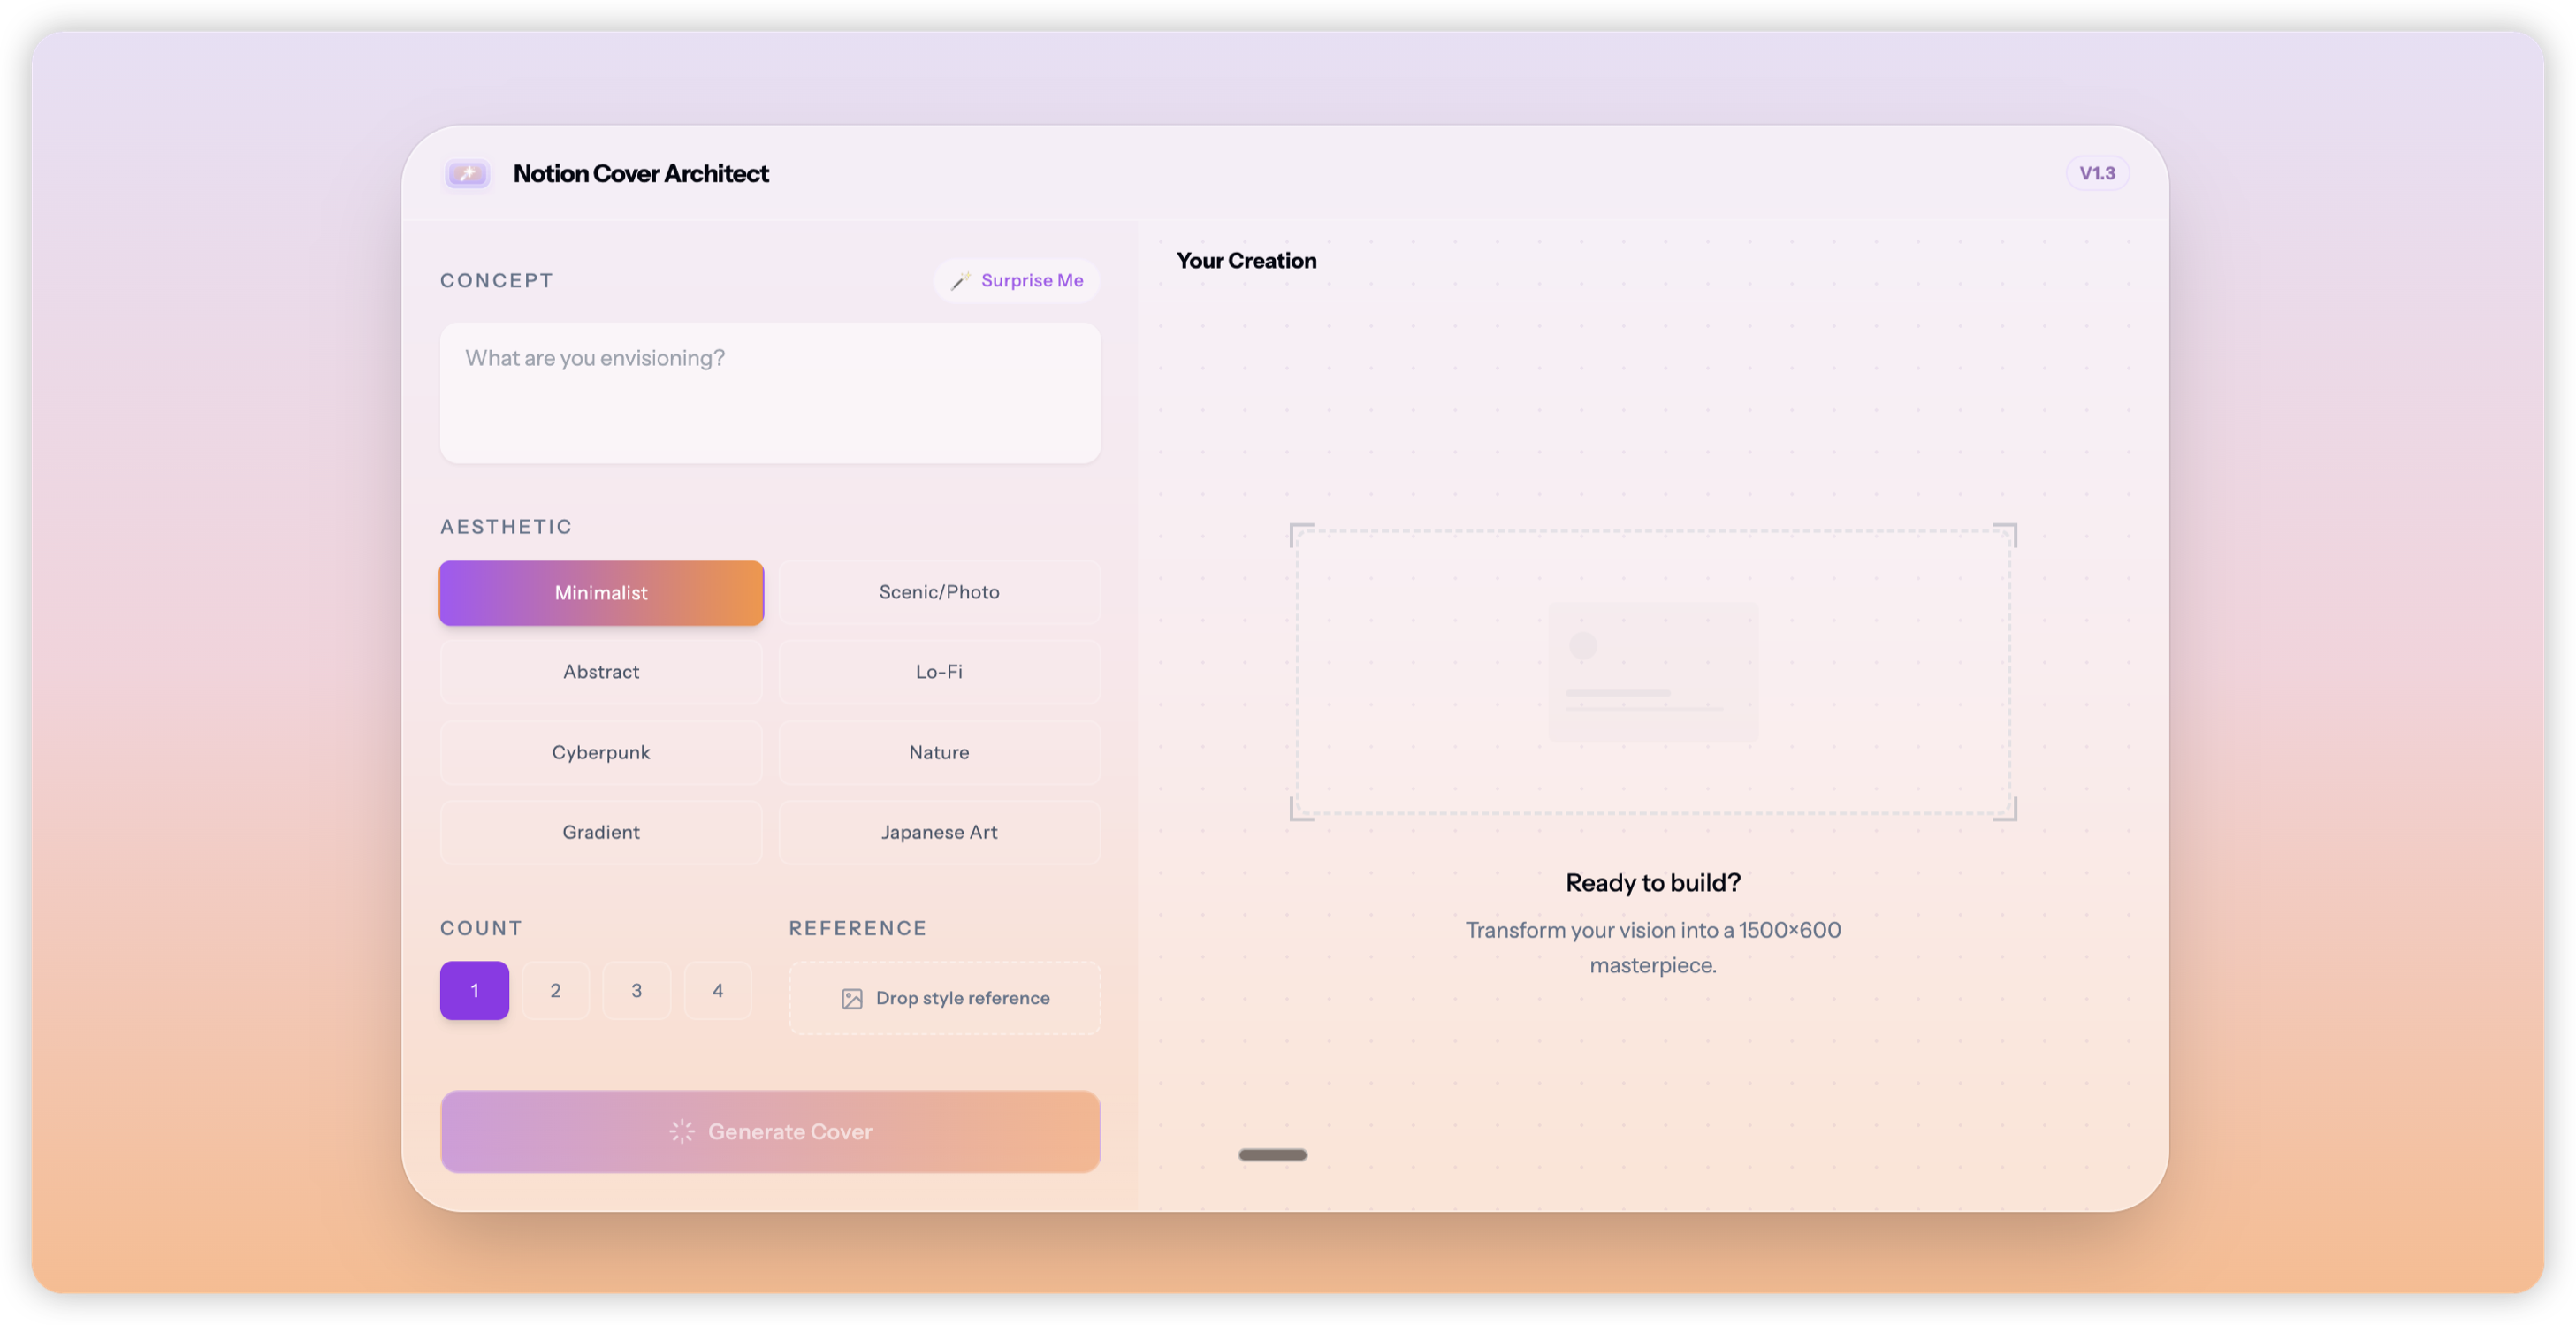Set image count to 4
Viewport: 2576px width, 1325px height.
[717, 990]
